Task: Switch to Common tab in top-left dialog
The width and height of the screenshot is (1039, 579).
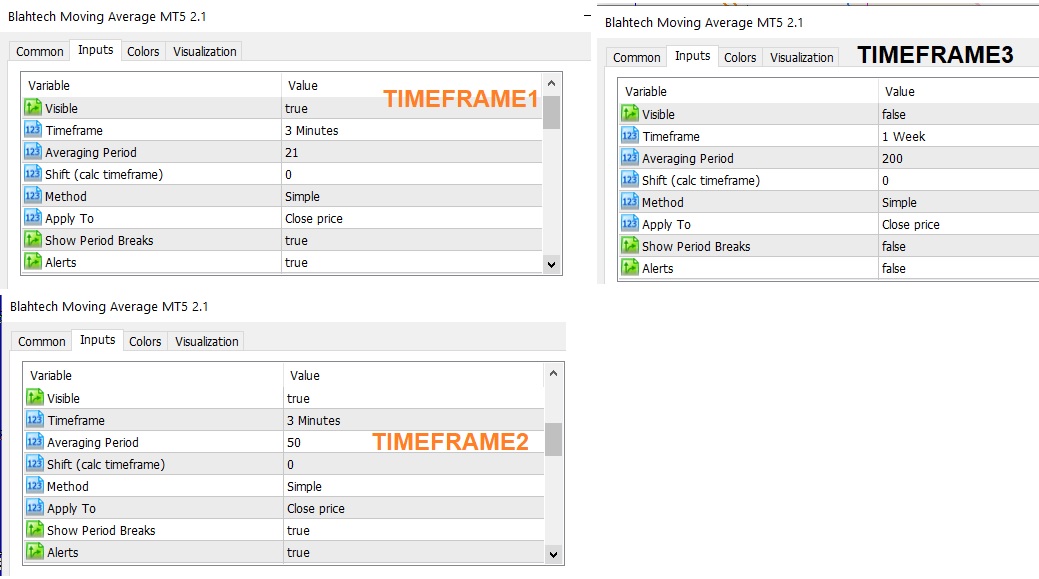Action: (x=40, y=52)
